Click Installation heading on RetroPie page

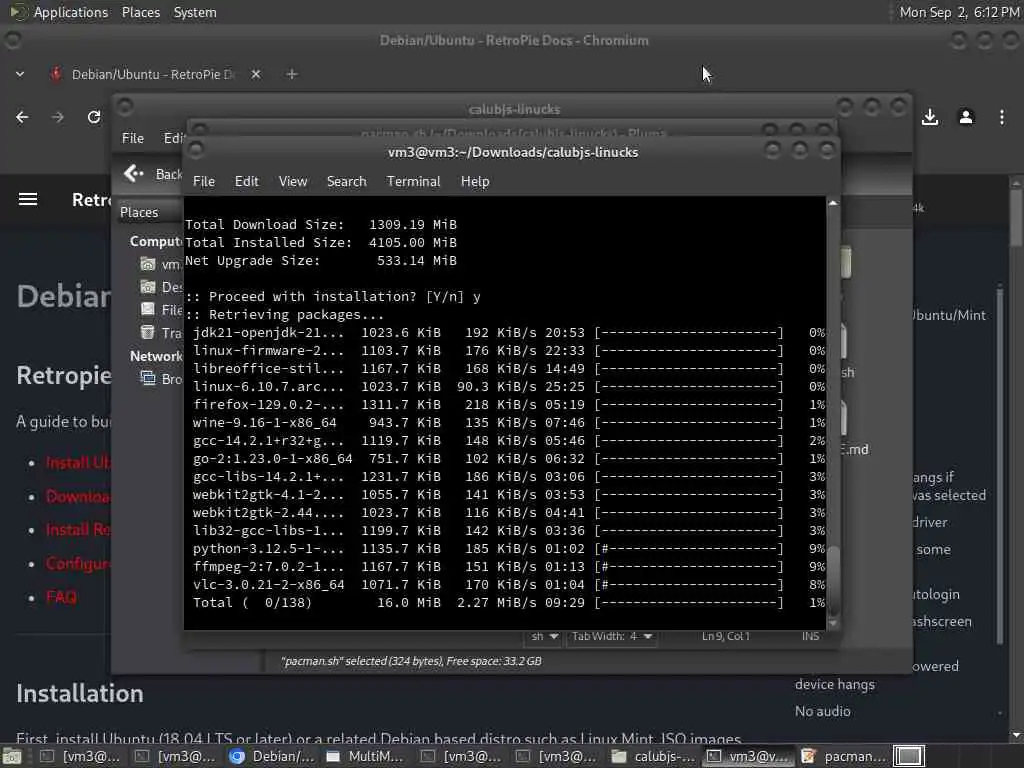coord(80,694)
